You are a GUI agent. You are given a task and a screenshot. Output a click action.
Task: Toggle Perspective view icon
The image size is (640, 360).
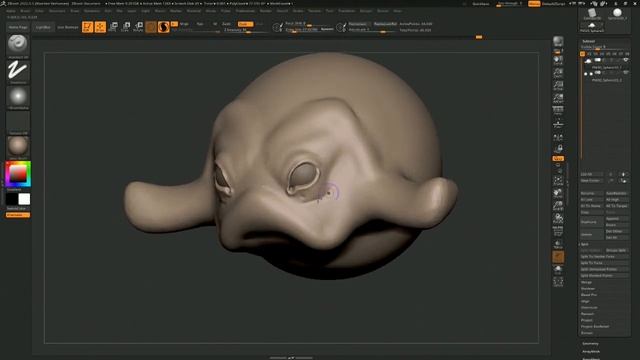pos(558,111)
